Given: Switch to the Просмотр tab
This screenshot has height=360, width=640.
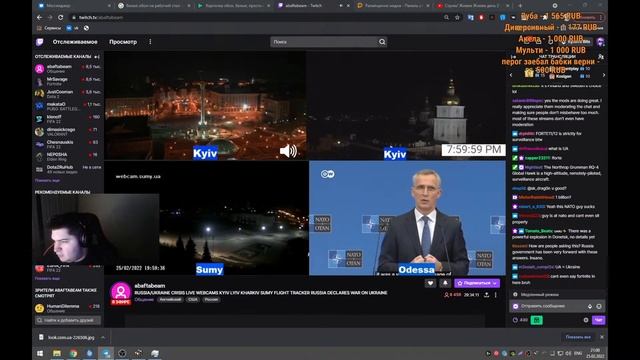Looking at the screenshot, I should click(x=123, y=42).
